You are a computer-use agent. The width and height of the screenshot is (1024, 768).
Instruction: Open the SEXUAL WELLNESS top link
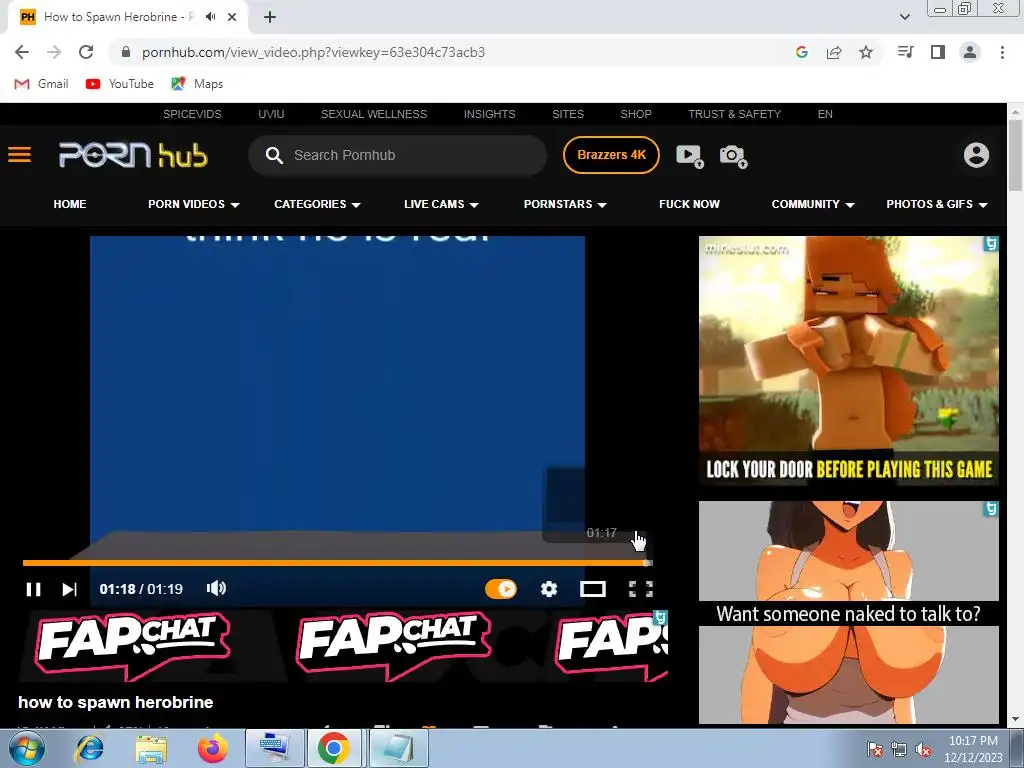pyautogui.click(x=374, y=114)
